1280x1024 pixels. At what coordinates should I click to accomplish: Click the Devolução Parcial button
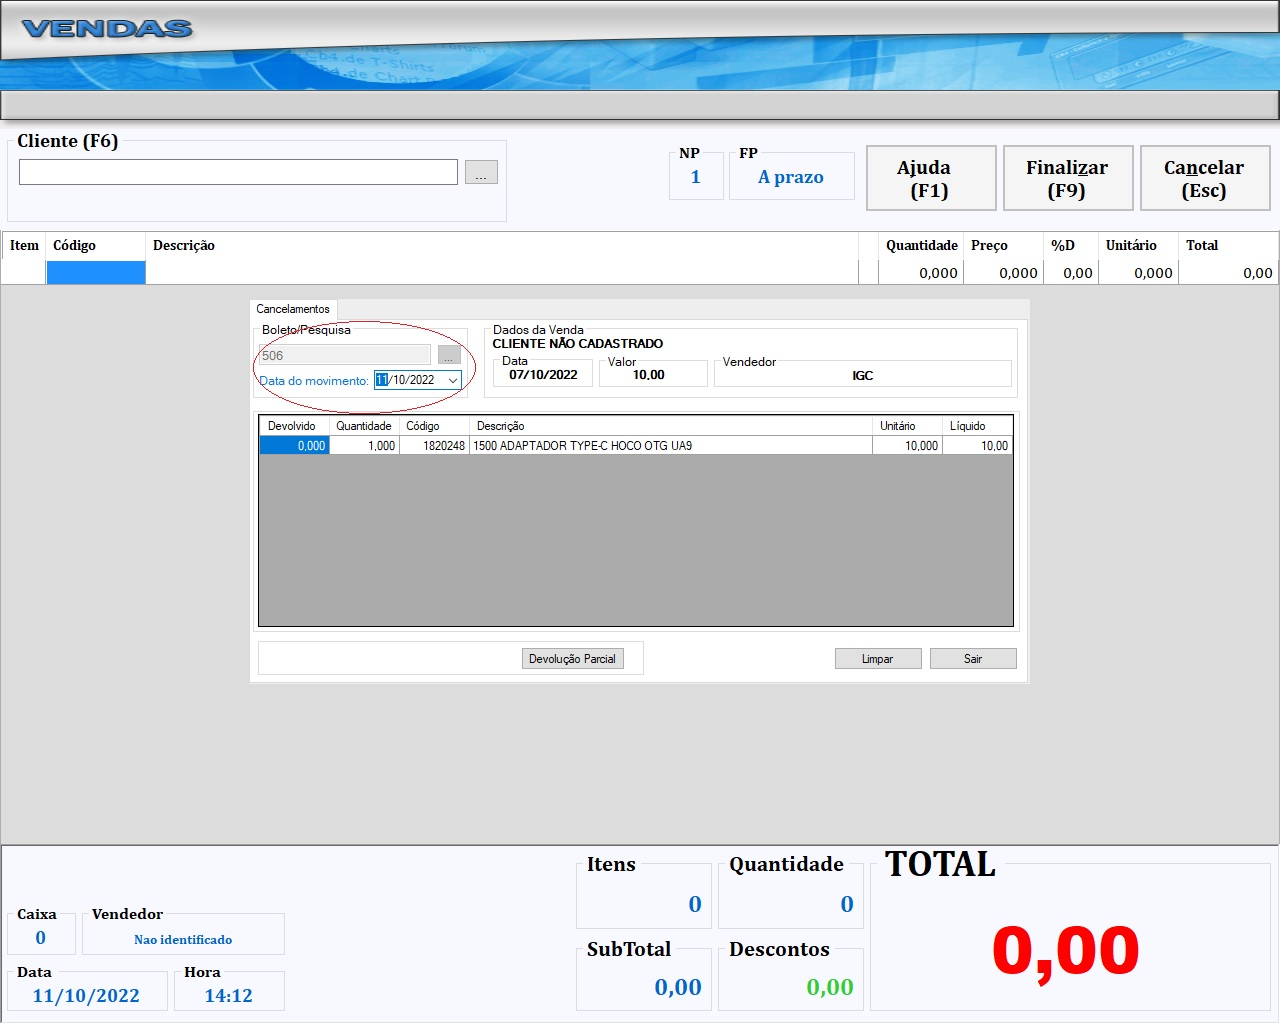tap(572, 659)
